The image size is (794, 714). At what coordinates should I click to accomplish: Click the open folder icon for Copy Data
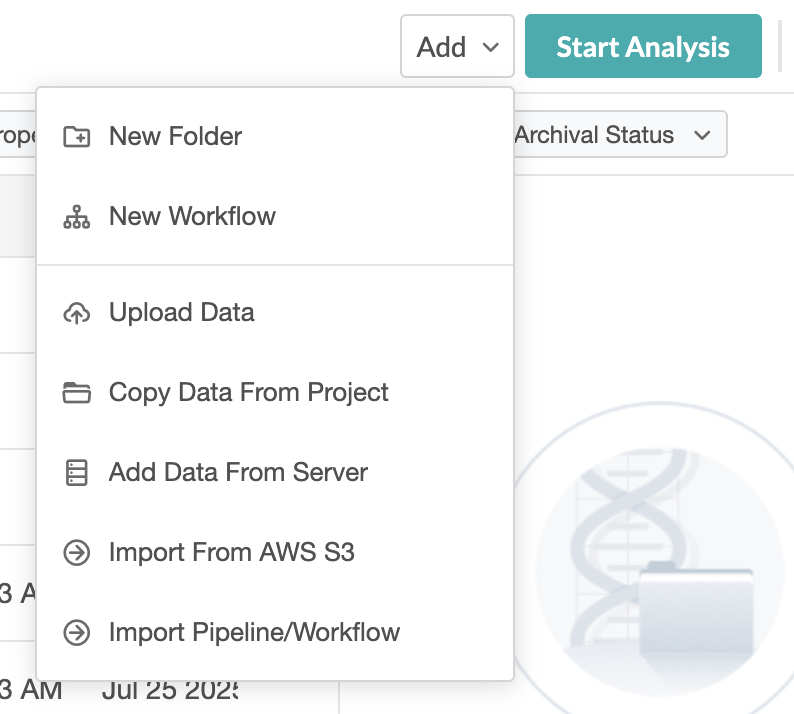(76, 393)
